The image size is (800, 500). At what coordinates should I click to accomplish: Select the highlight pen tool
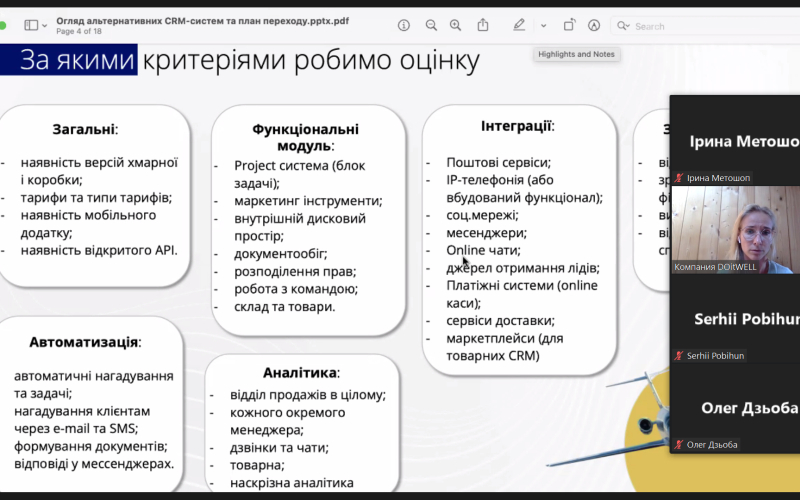pyautogui.click(x=519, y=24)
